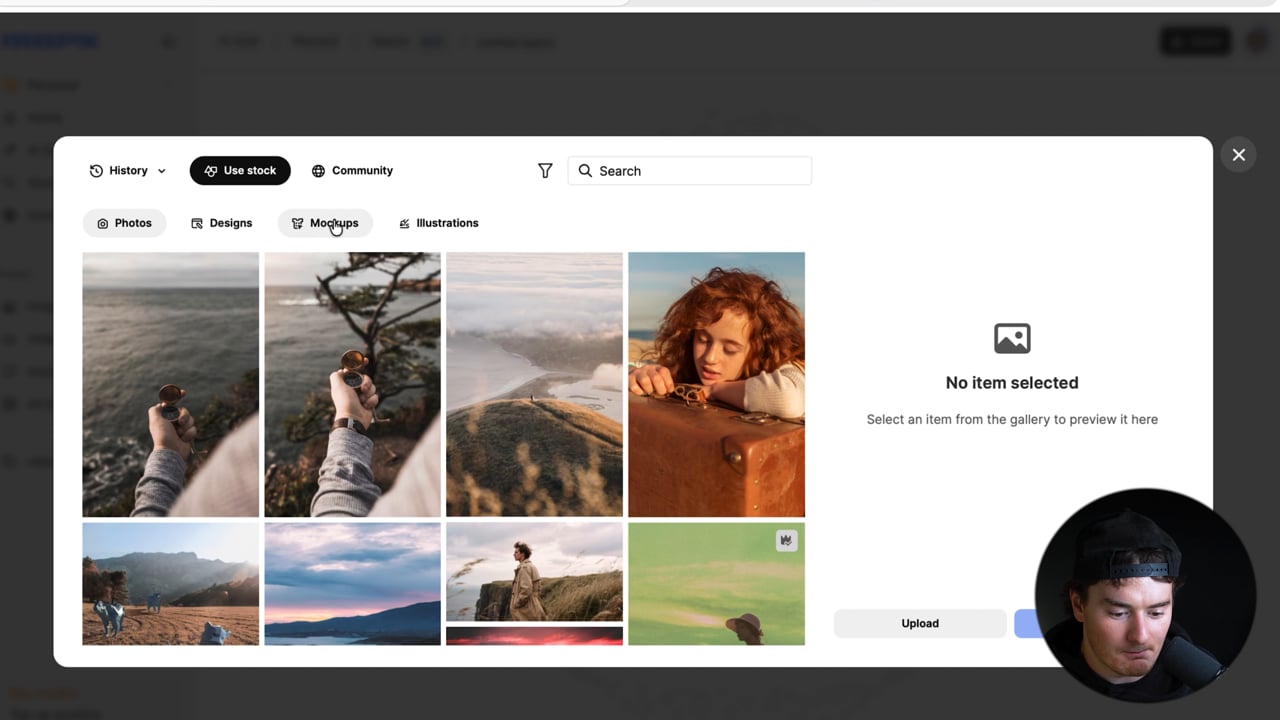Choose the pink sunset mountain lake photo
Screen dimensions: 1280x720
coord(352,584)
